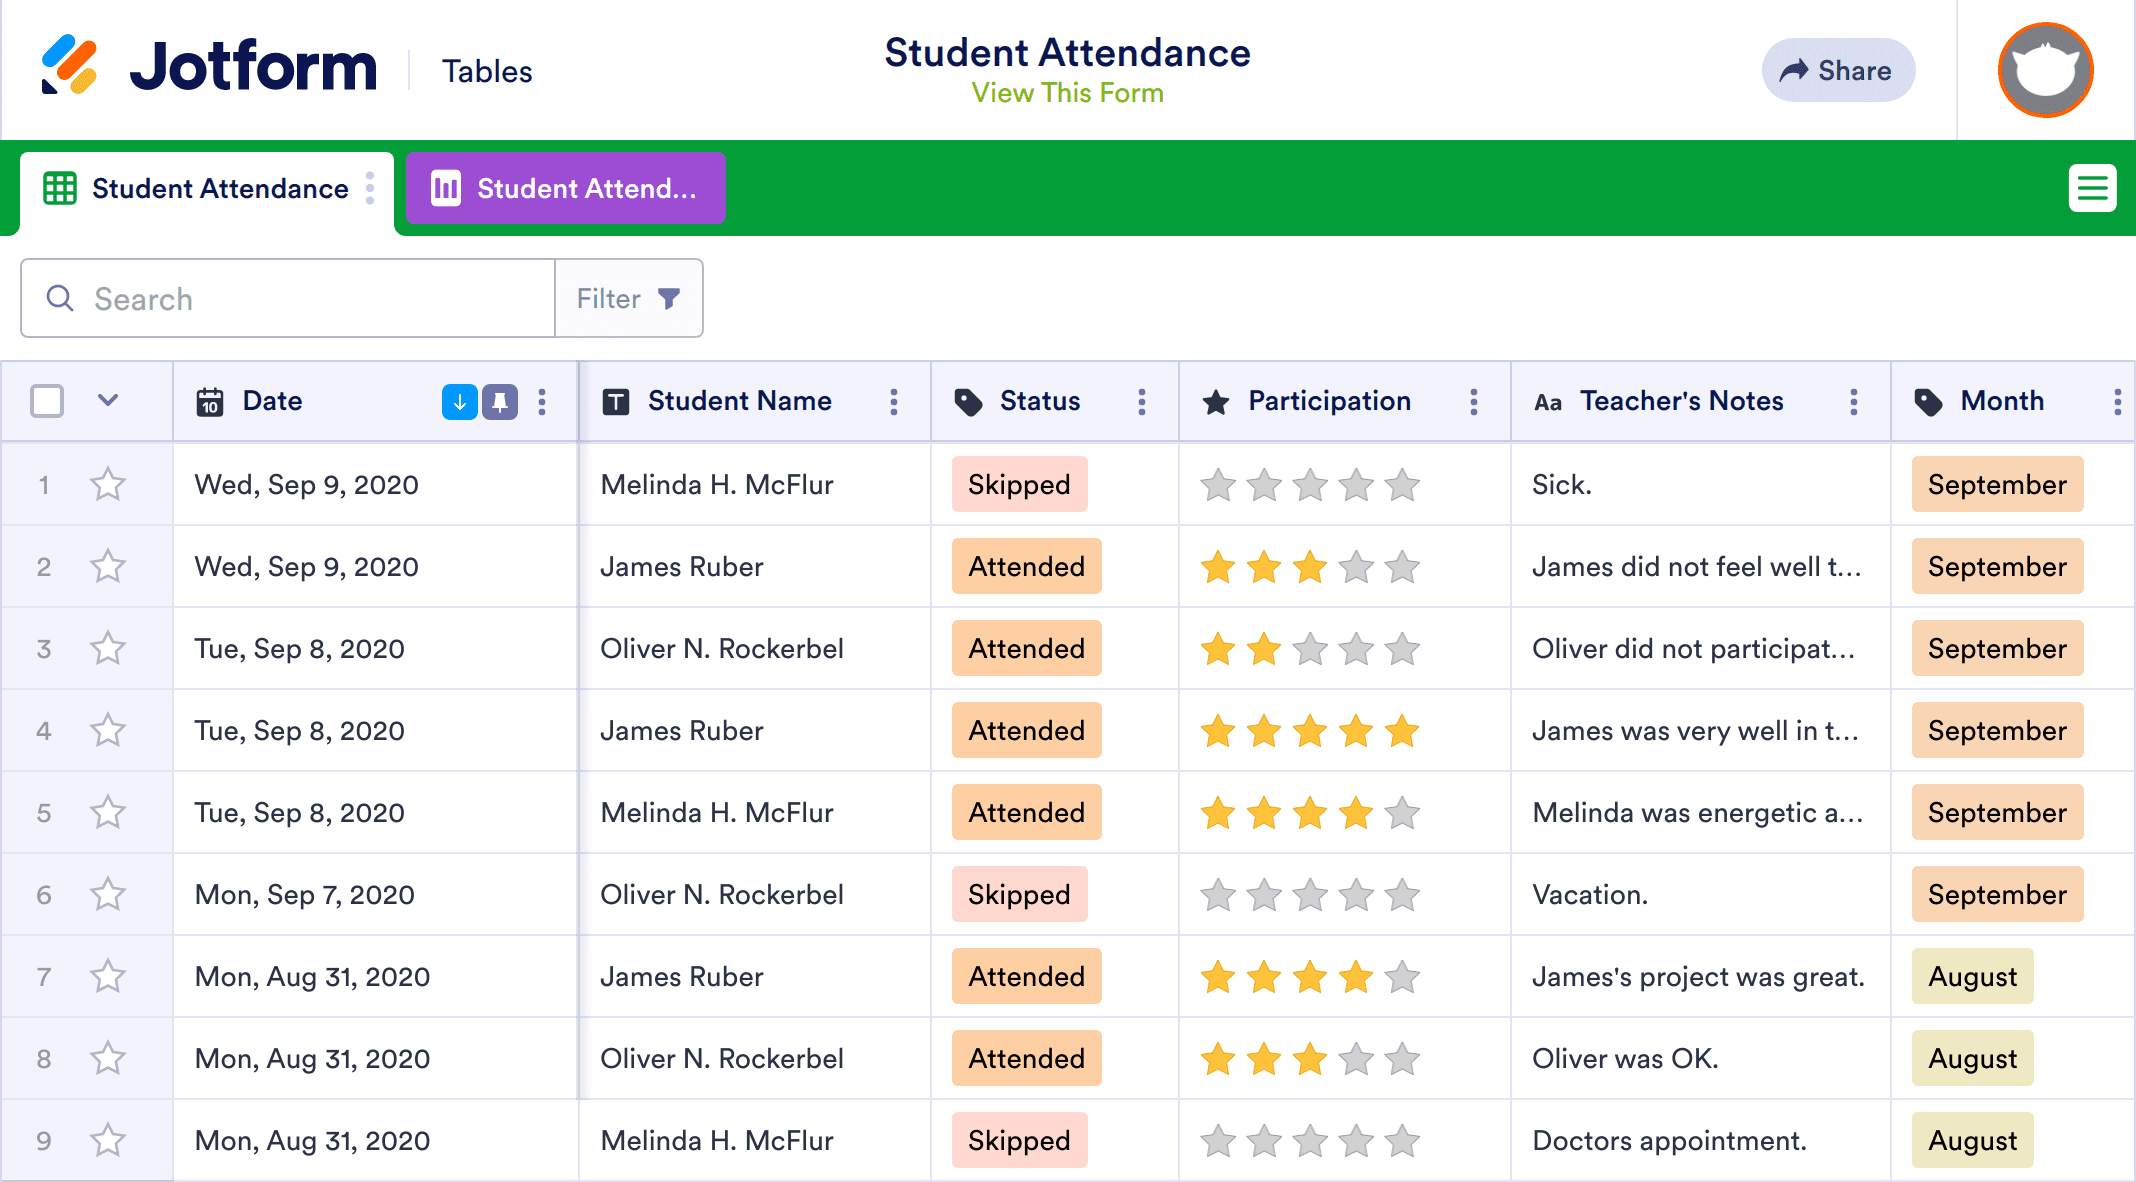This screenshot has width=2136, height=1182.
Task: Expand the chevron next to select-all checkbox
Action: pos(108,401)
